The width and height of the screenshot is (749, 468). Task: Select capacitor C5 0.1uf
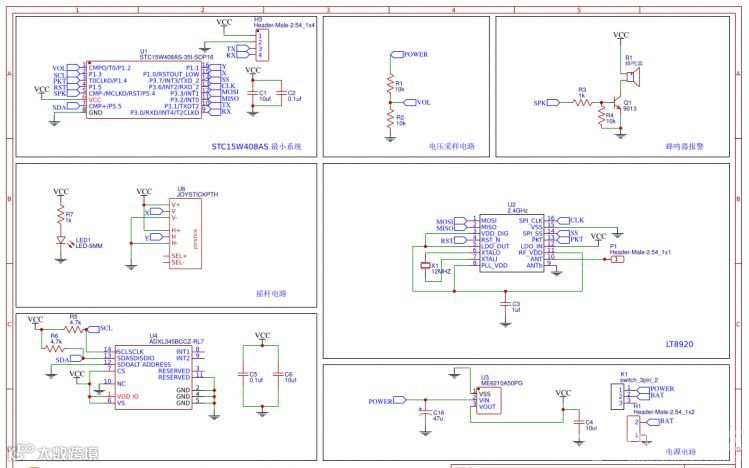pyautogui.click(x=244, y=375)
